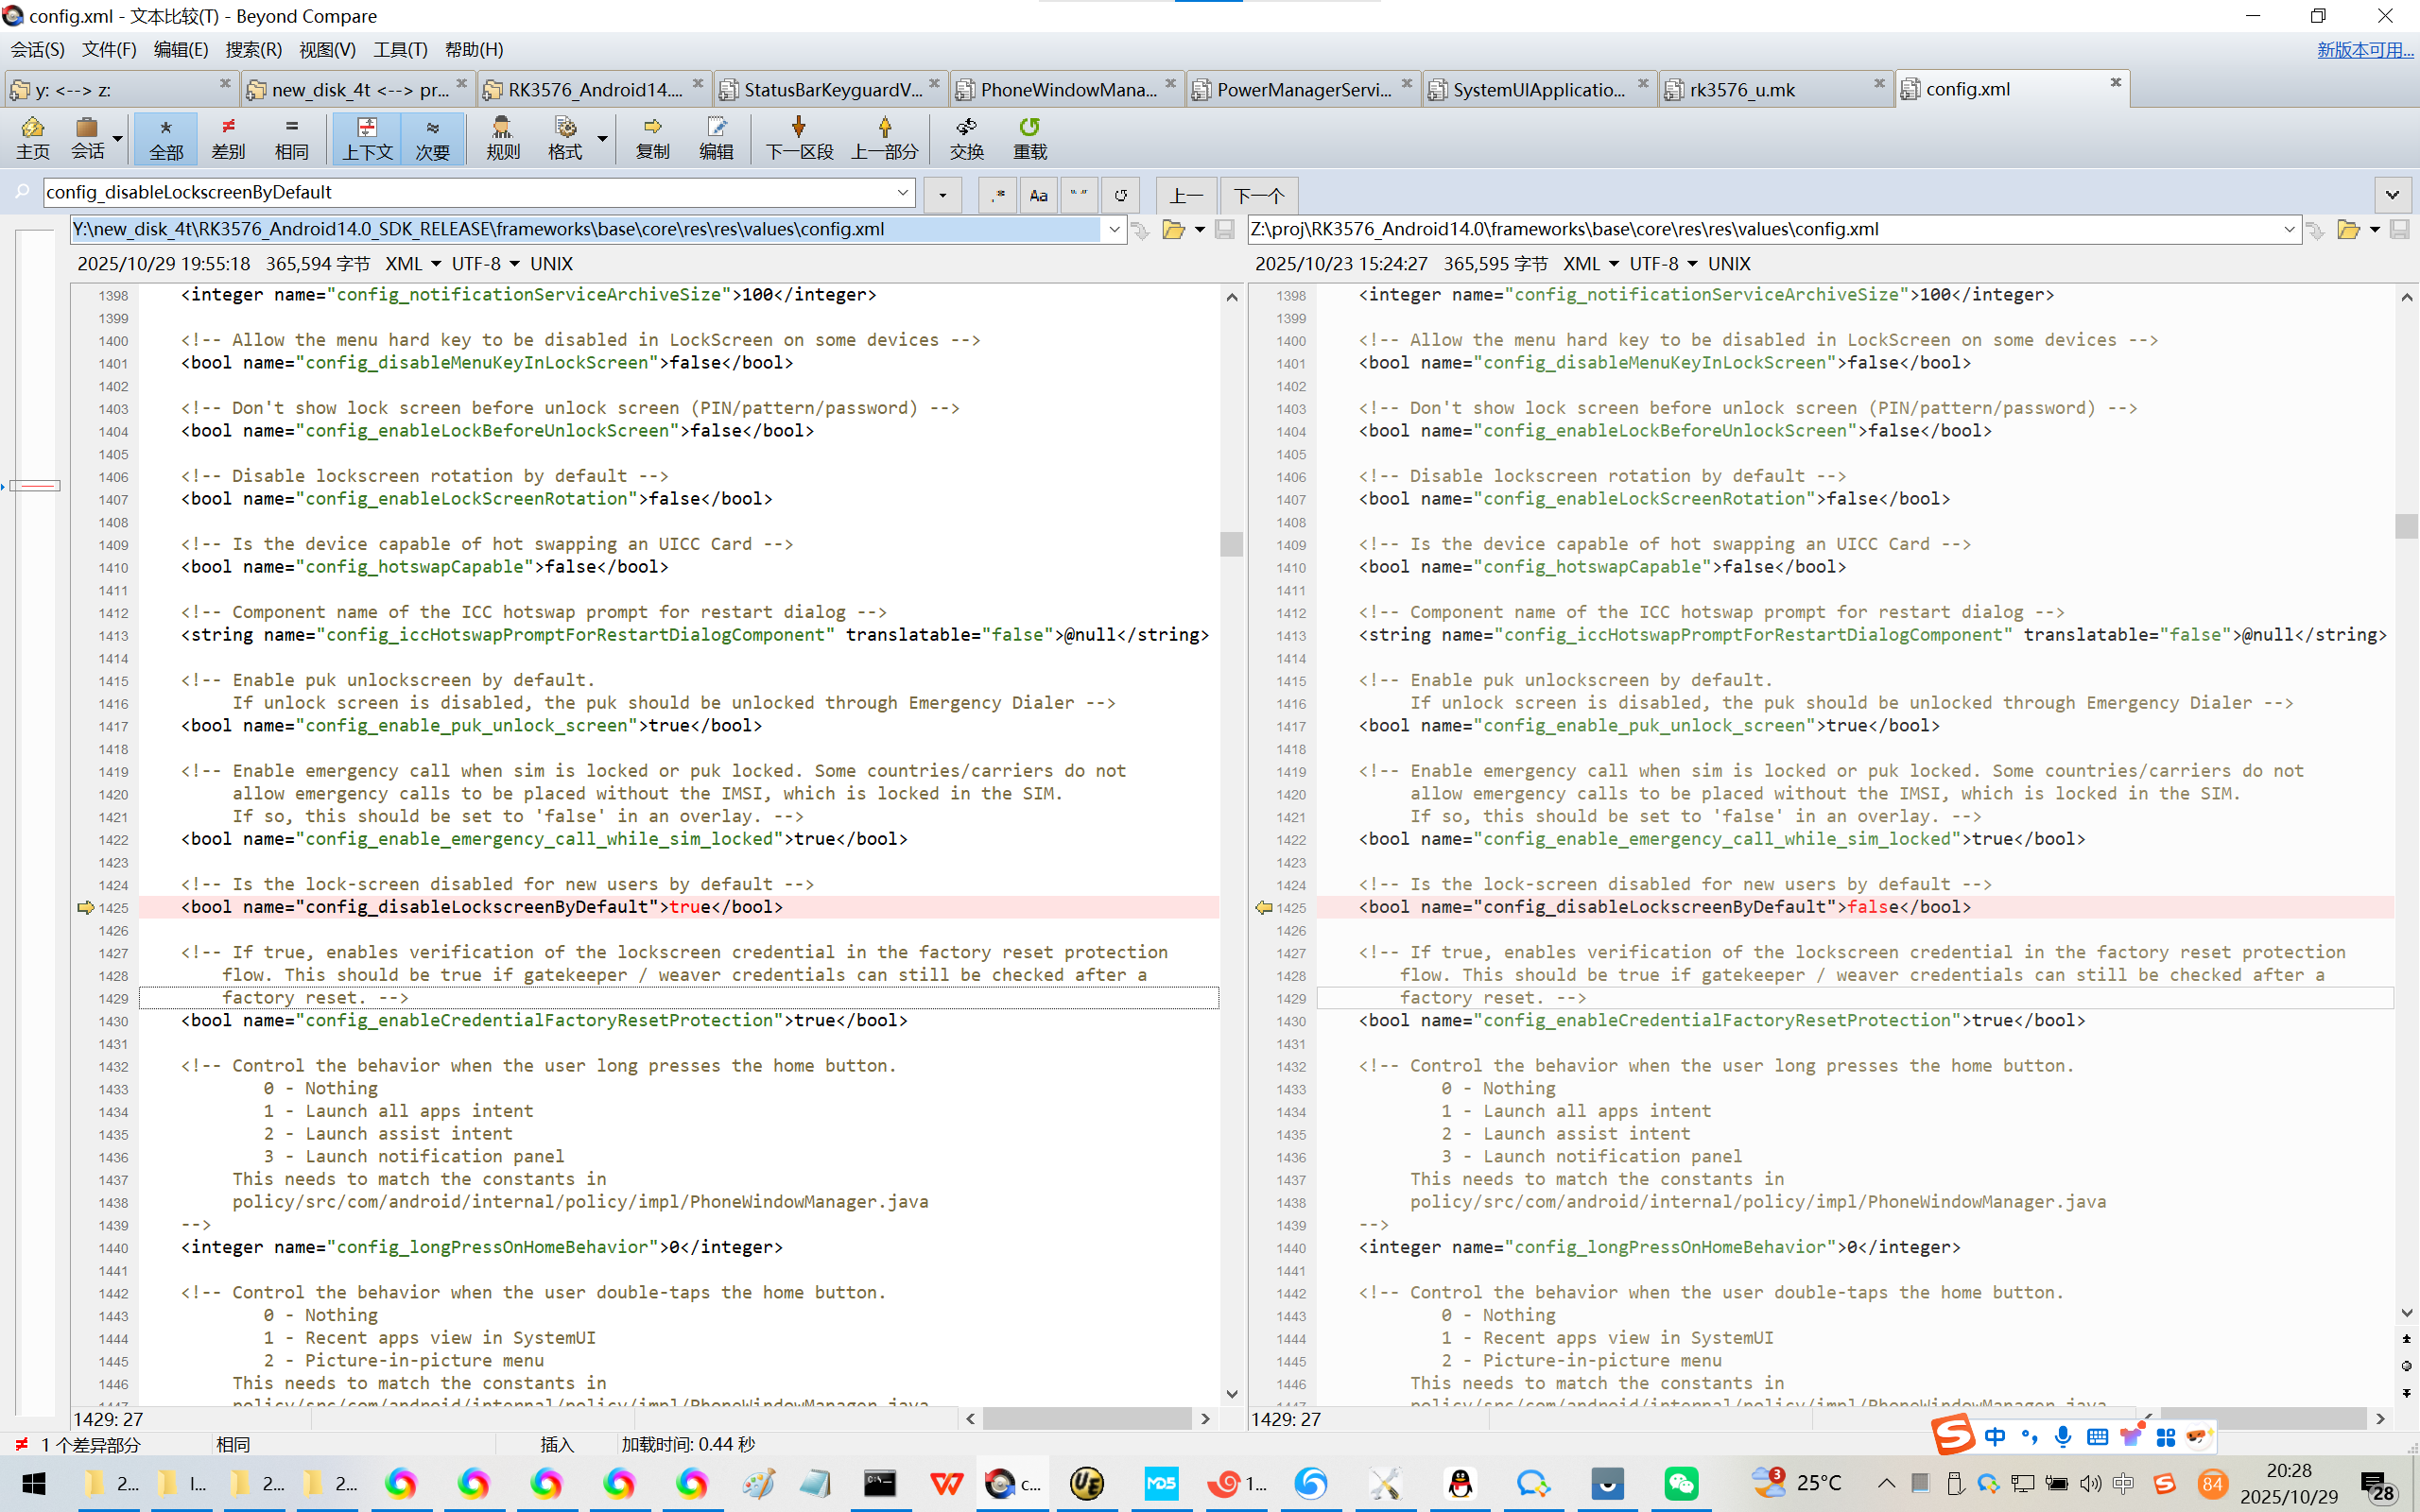Click the Home (主页) toolbar icon
This screenshot has width=2420, height=1512.
coord(32,137)
